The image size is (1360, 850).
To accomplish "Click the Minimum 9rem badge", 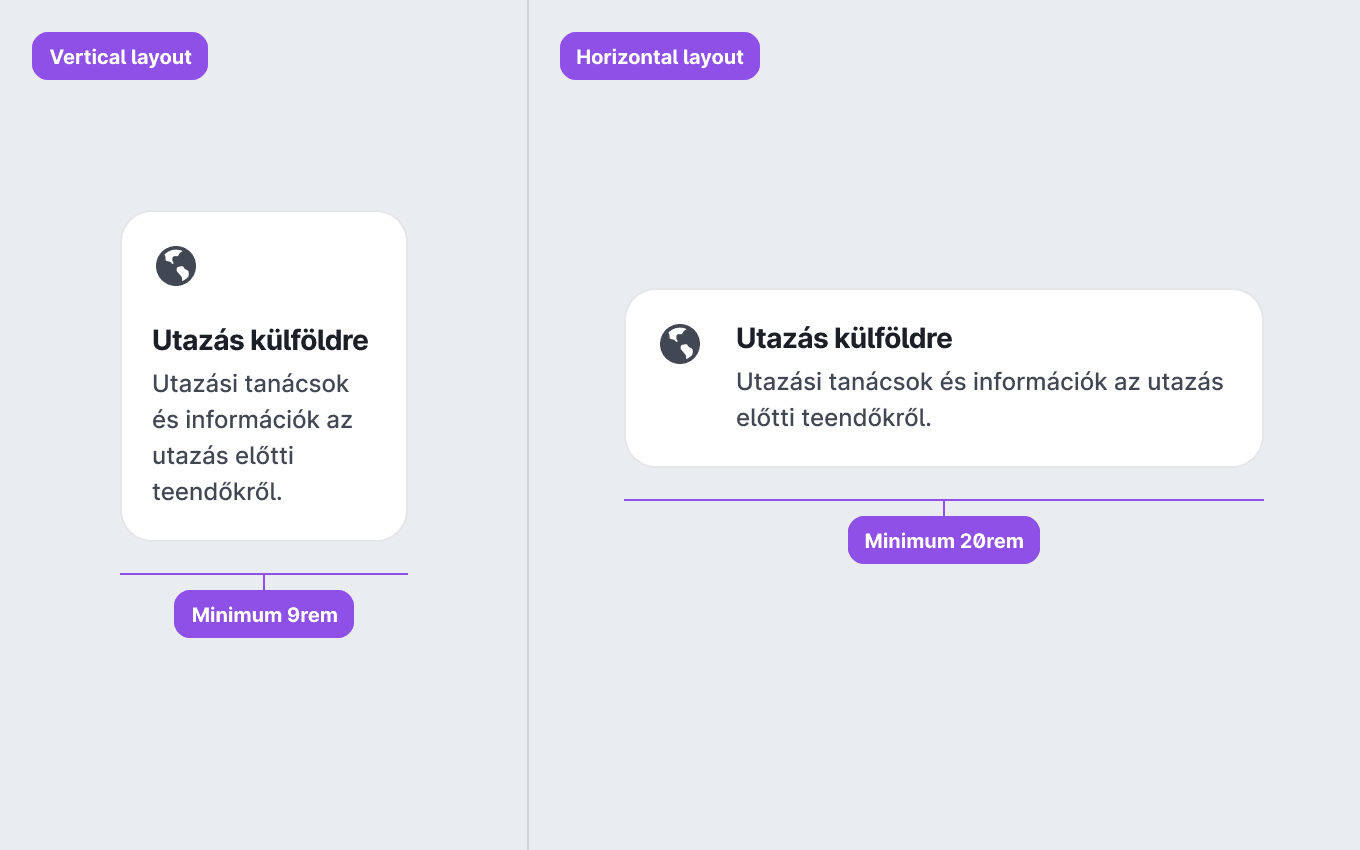I will (264, 614).
